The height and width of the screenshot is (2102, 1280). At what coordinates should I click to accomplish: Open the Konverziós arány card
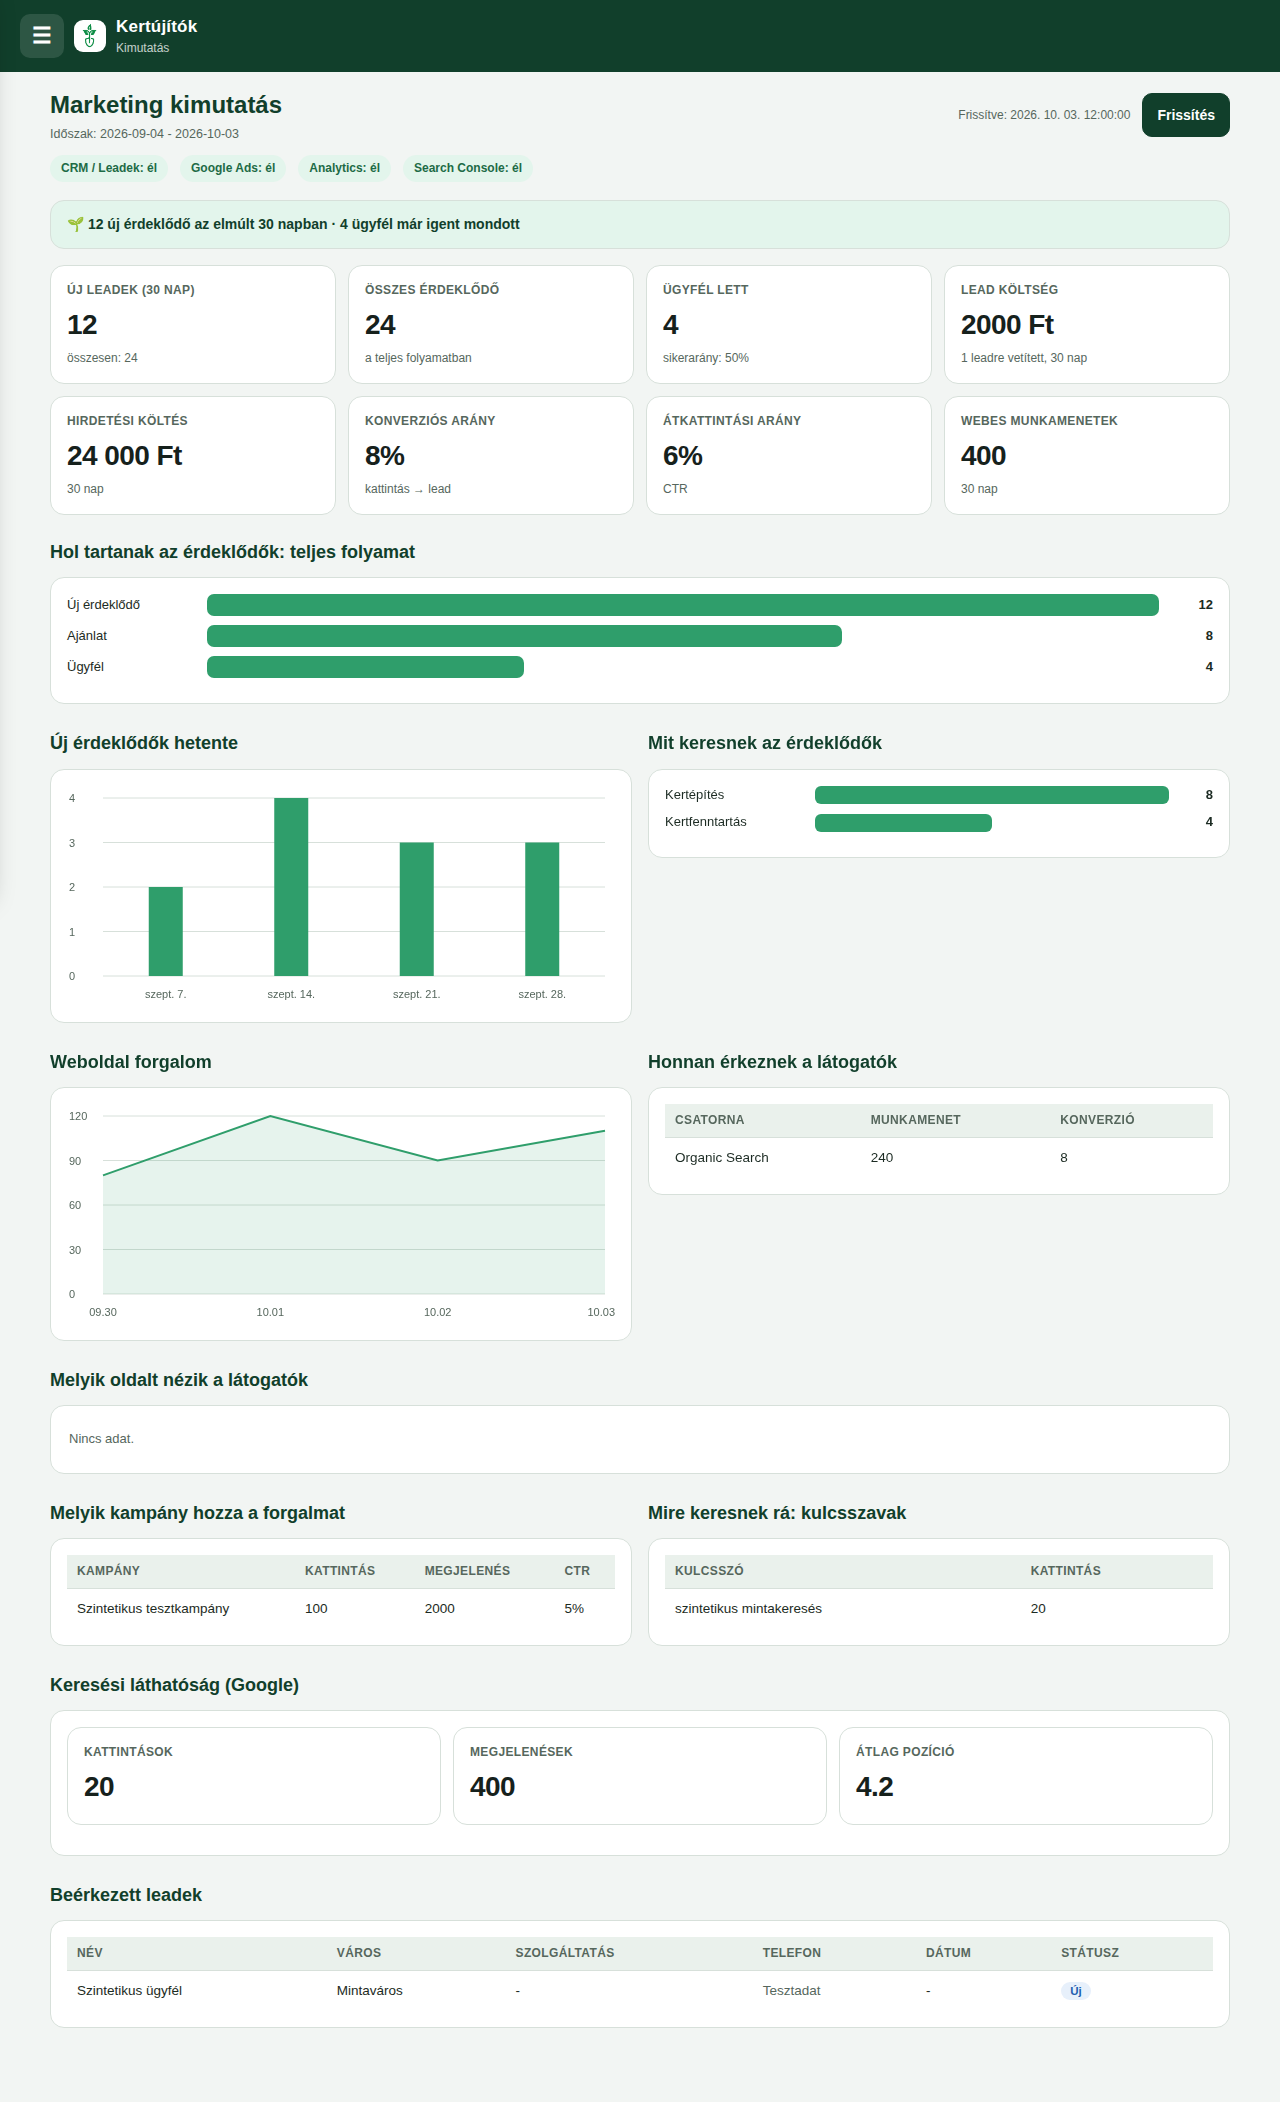[x=491, y=455]
